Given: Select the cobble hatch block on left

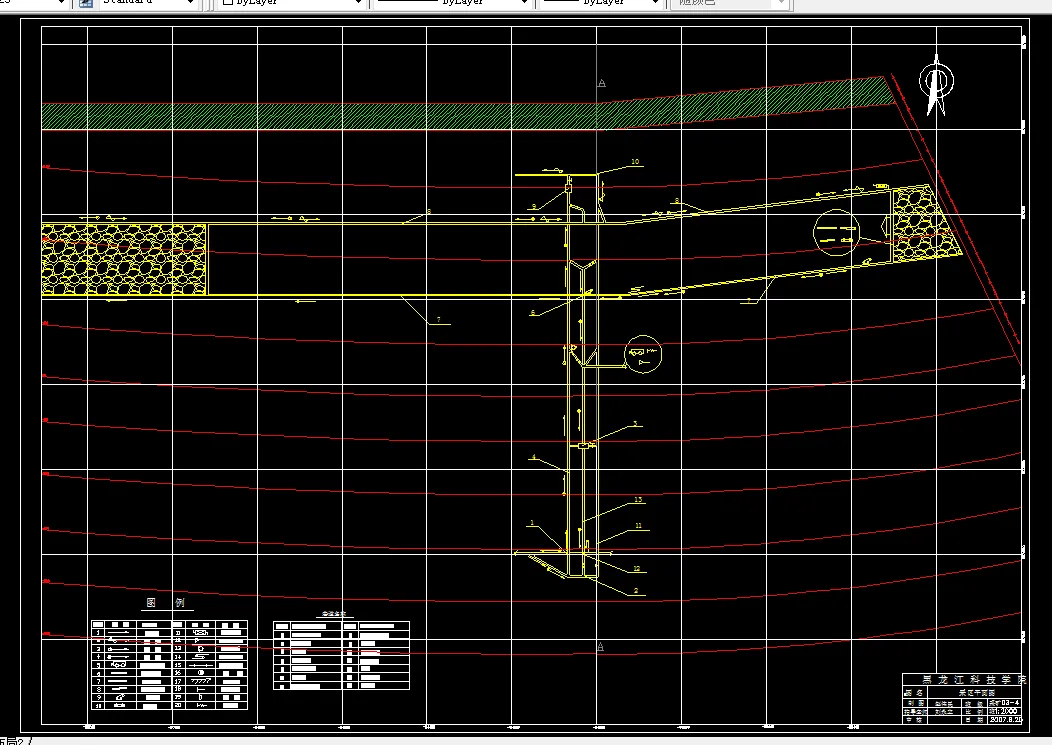Looking at the screenshot, I should (x=124, y=260).
